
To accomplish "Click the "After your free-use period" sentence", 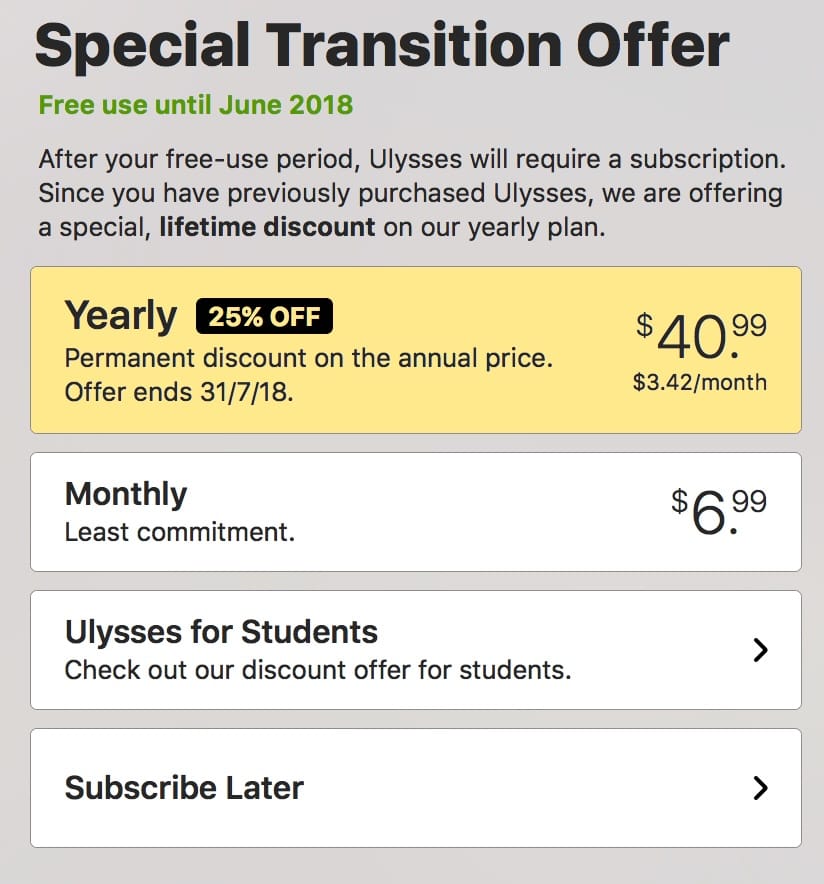I will 412,159.
